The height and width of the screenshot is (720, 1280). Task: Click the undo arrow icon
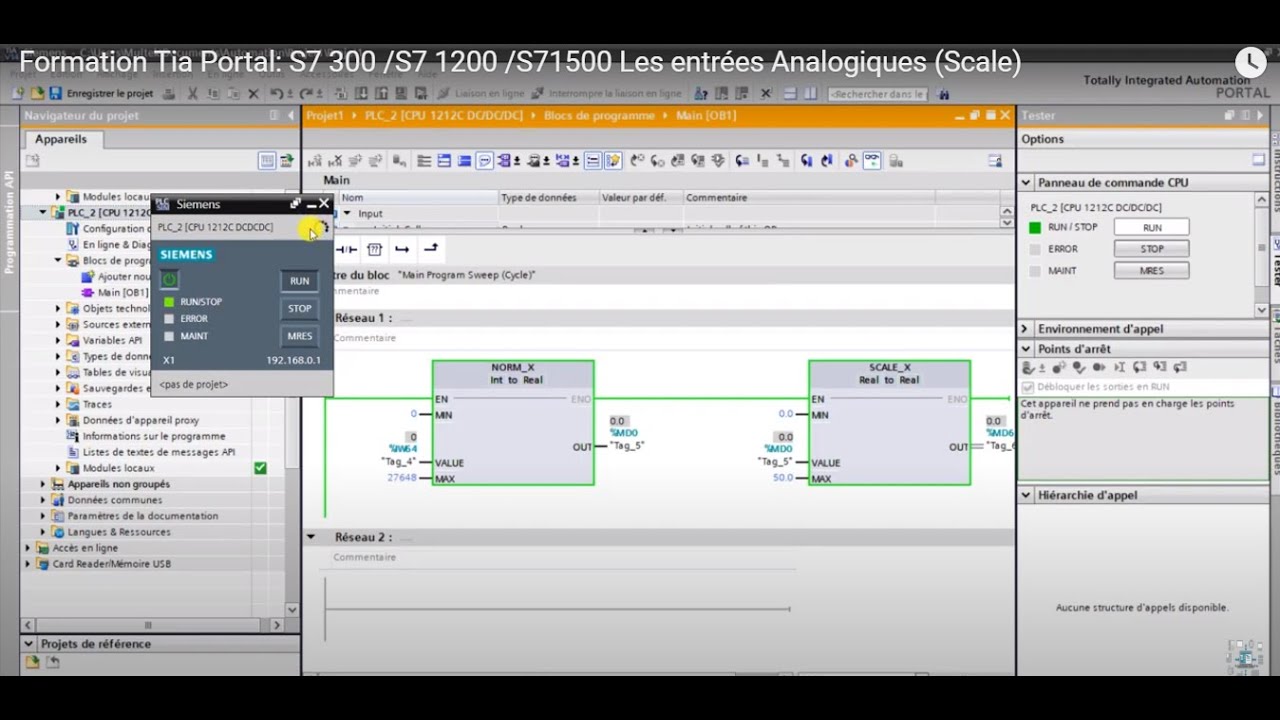[277, 93]
